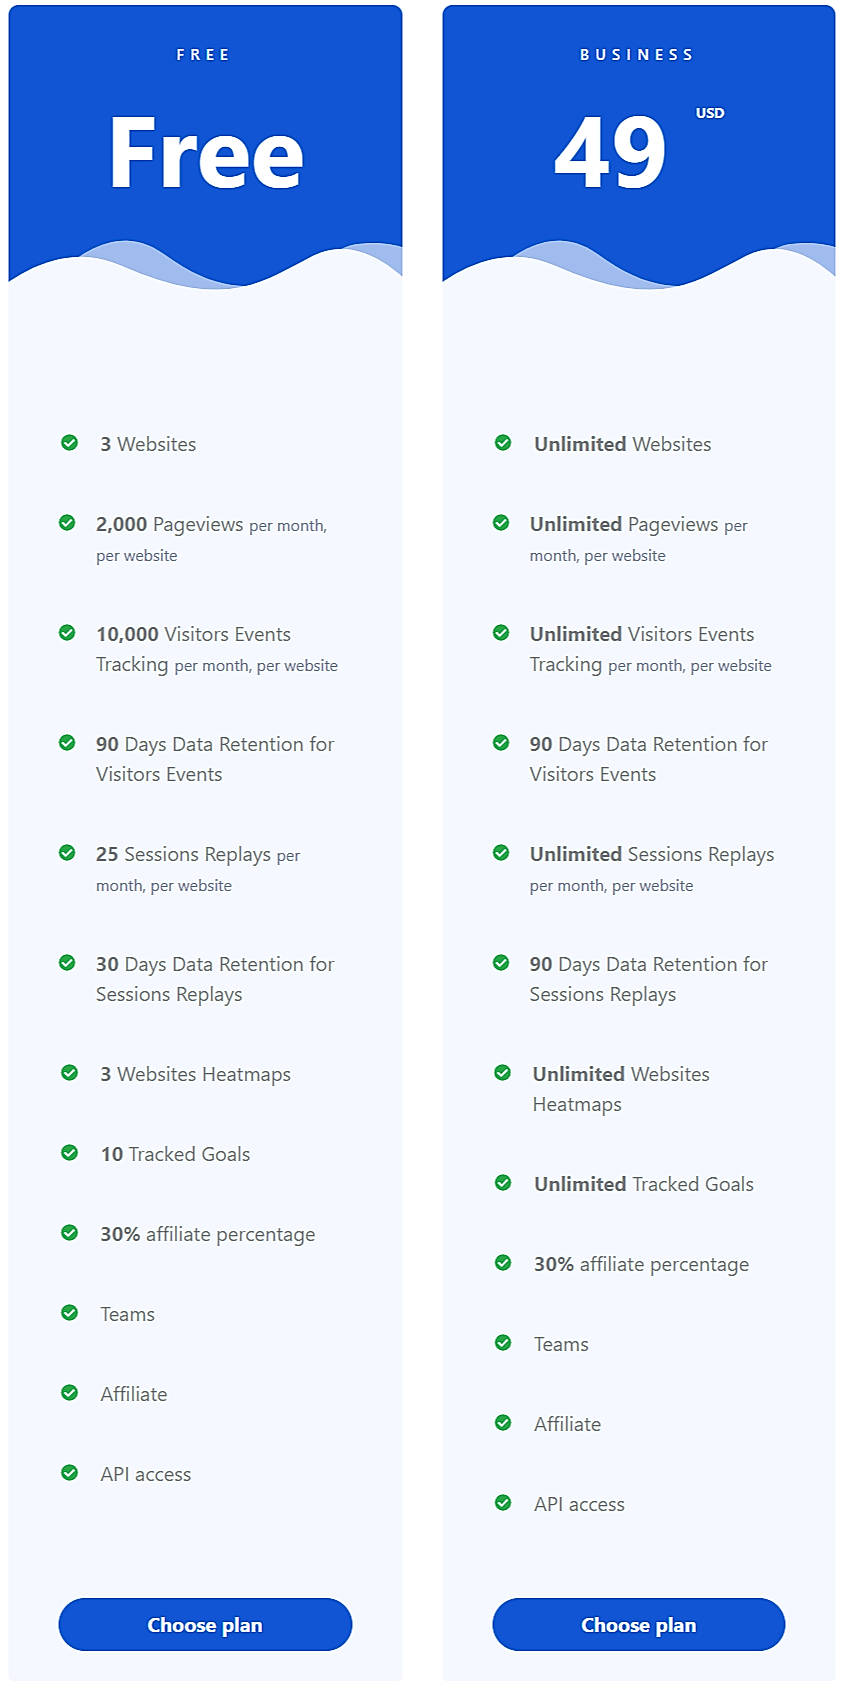Click the large Free price text

(x=204, y=152)
